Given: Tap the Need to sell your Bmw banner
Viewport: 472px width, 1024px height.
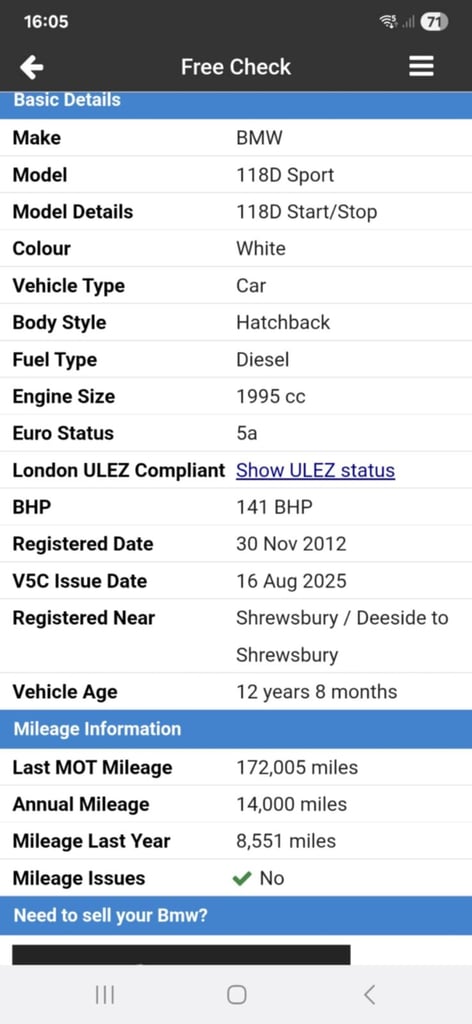Looking at the screenshot, I should (x=236, y=916).
